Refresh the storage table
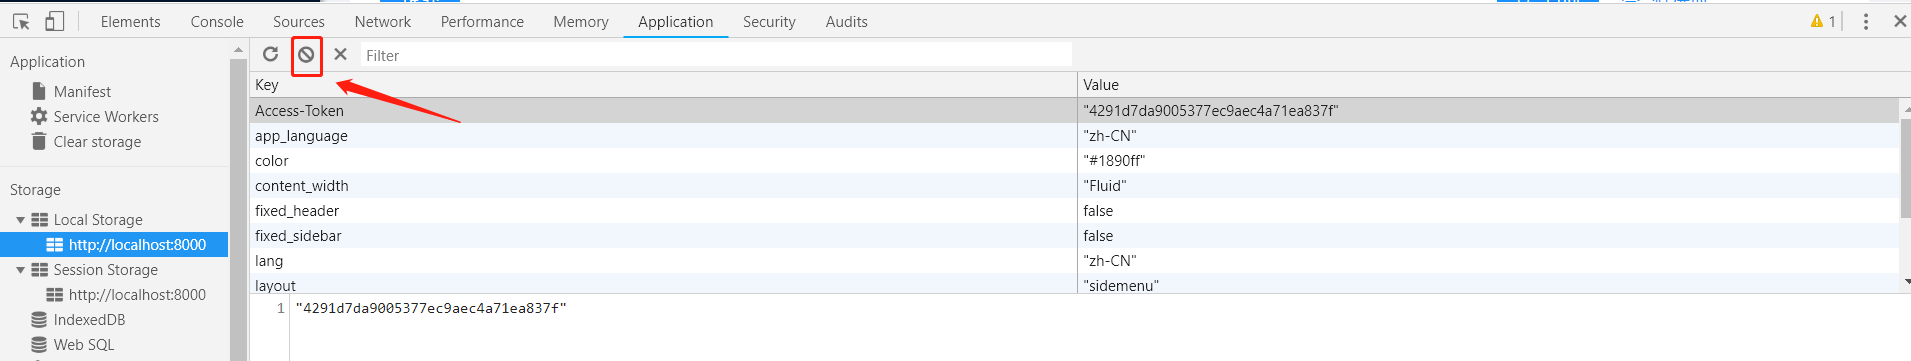1911x361 pixels. point(270,54)
